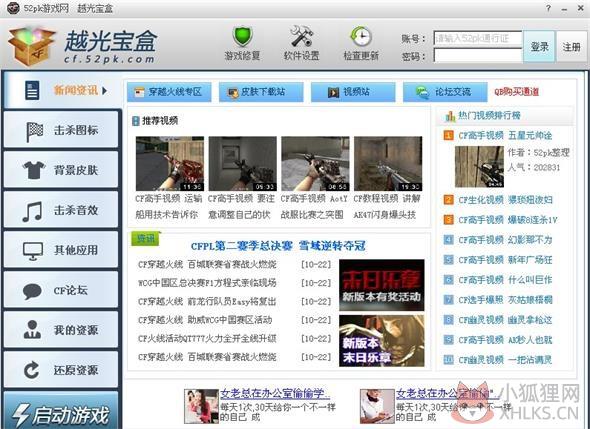Open the 论坛交流 button
Image resolution: width=590 pixels, height=429 pixels.
pyautogui.click(x=445, y=92)
